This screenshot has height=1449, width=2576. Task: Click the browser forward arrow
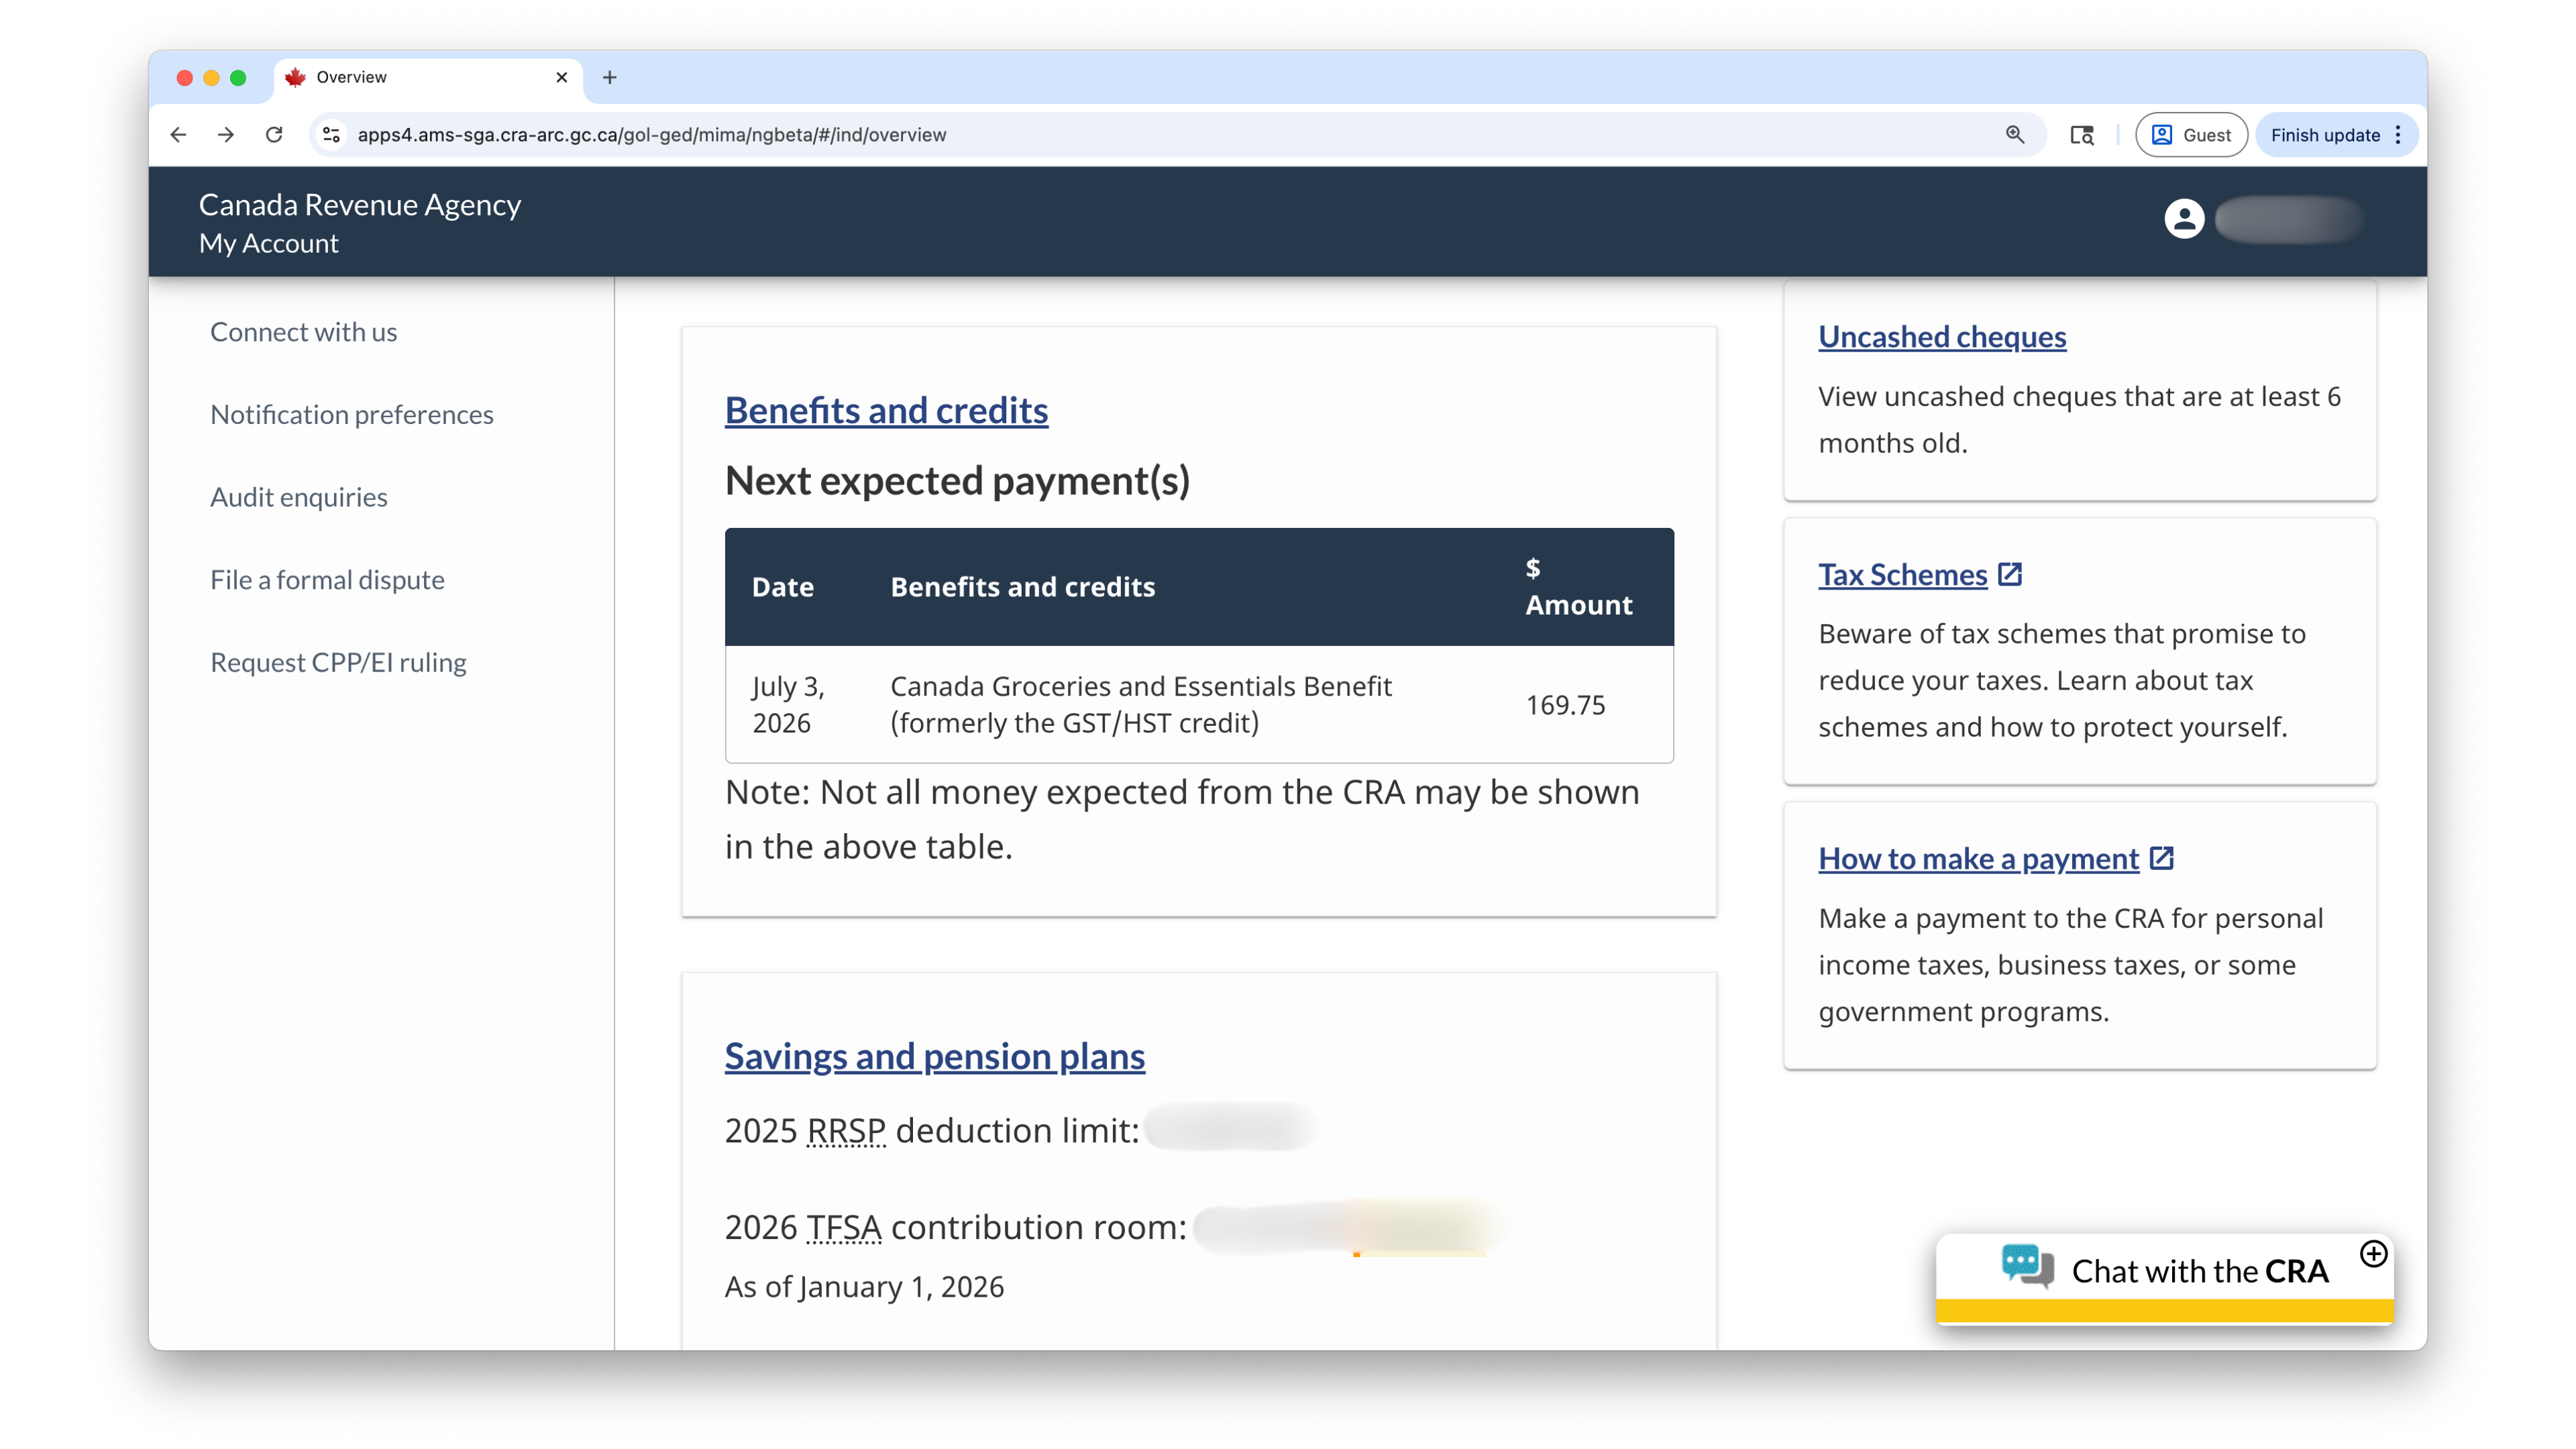click(226, 134)
